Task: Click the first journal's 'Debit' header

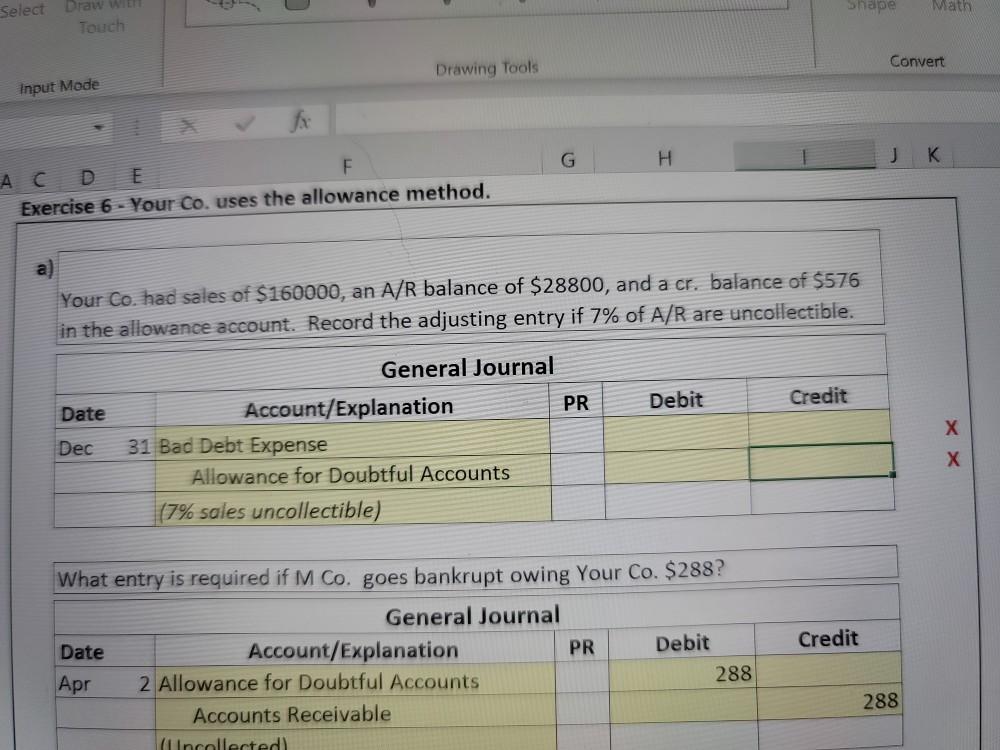Action: (x=675, y=400)
